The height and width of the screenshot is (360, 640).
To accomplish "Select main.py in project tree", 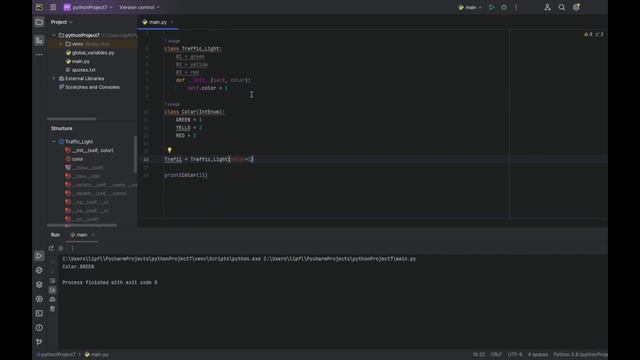I will pyautogui.click(x=78, y=61).
